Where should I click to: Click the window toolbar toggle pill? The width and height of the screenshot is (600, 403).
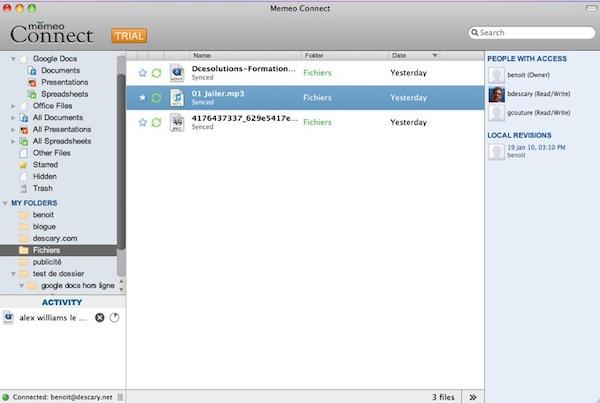click(x=591, y=8)
